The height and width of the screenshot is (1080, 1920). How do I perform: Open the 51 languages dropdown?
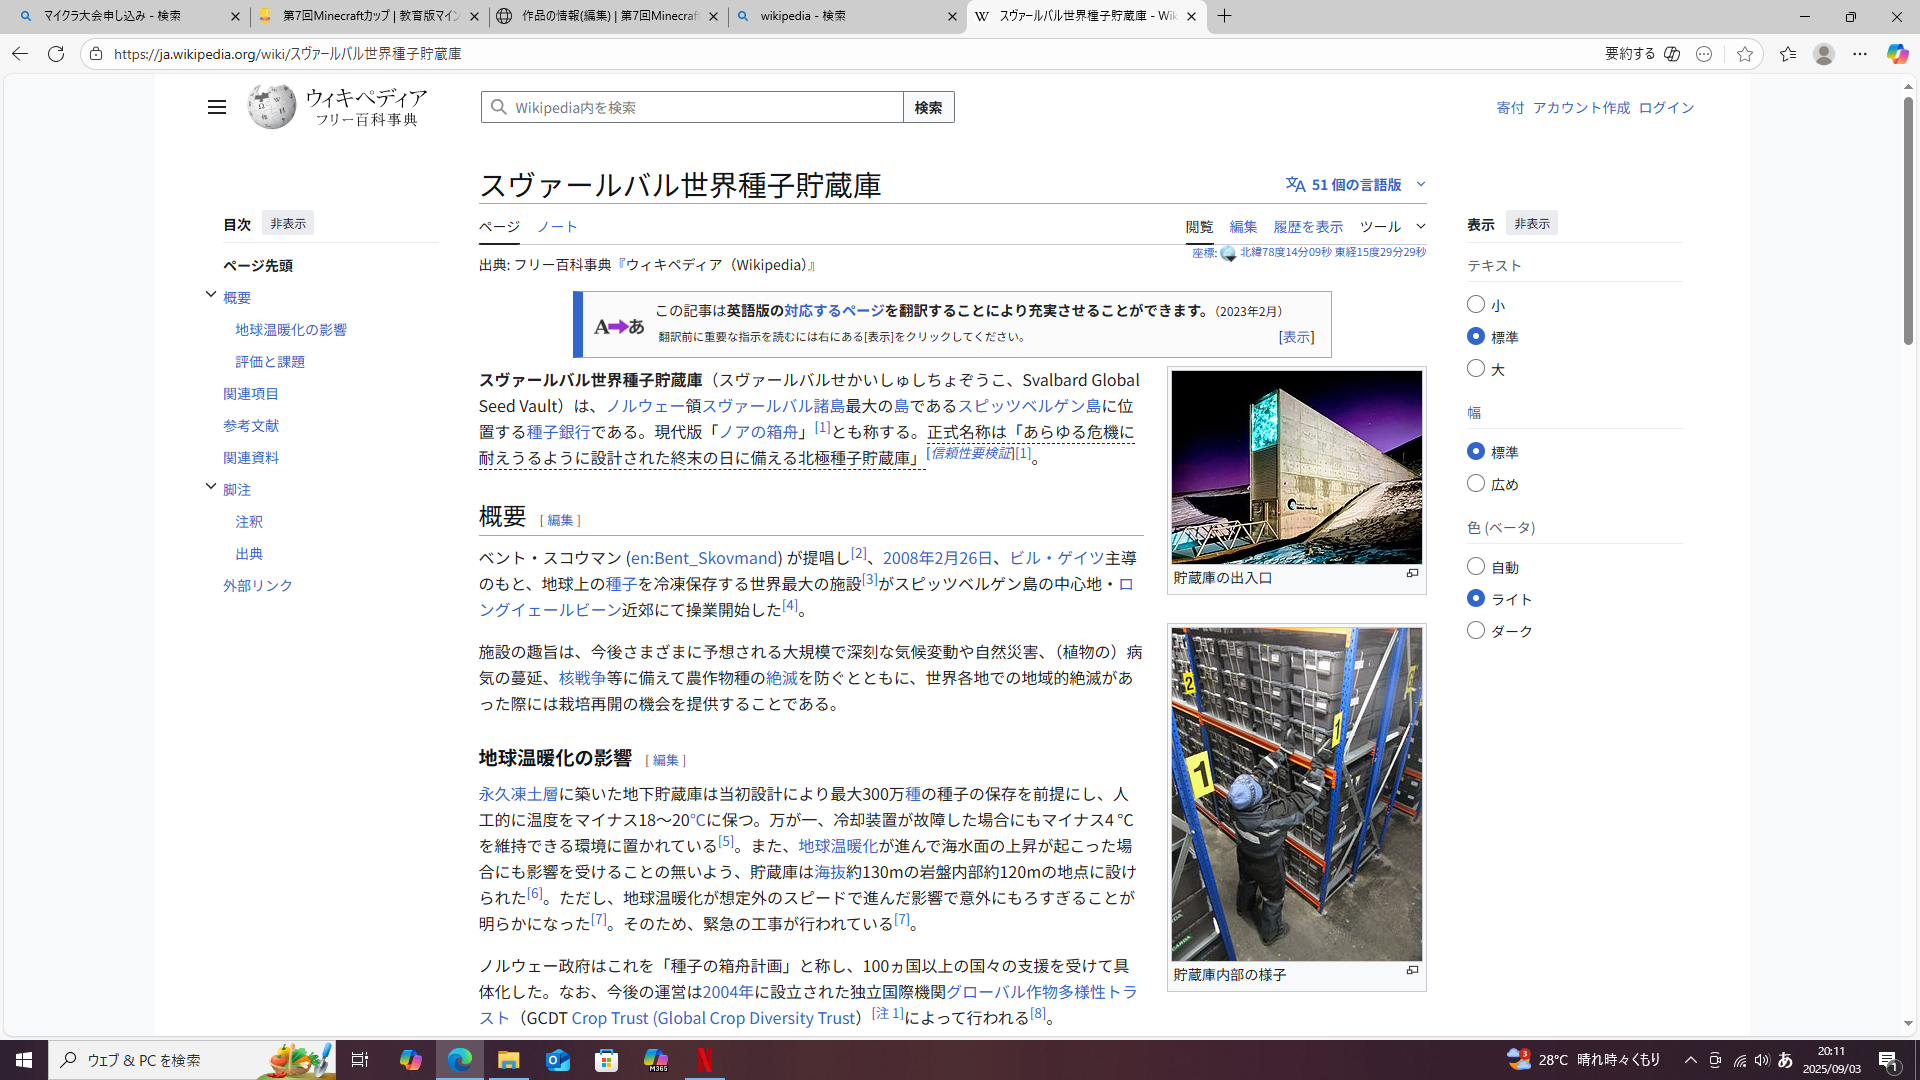pos(1356,184)
